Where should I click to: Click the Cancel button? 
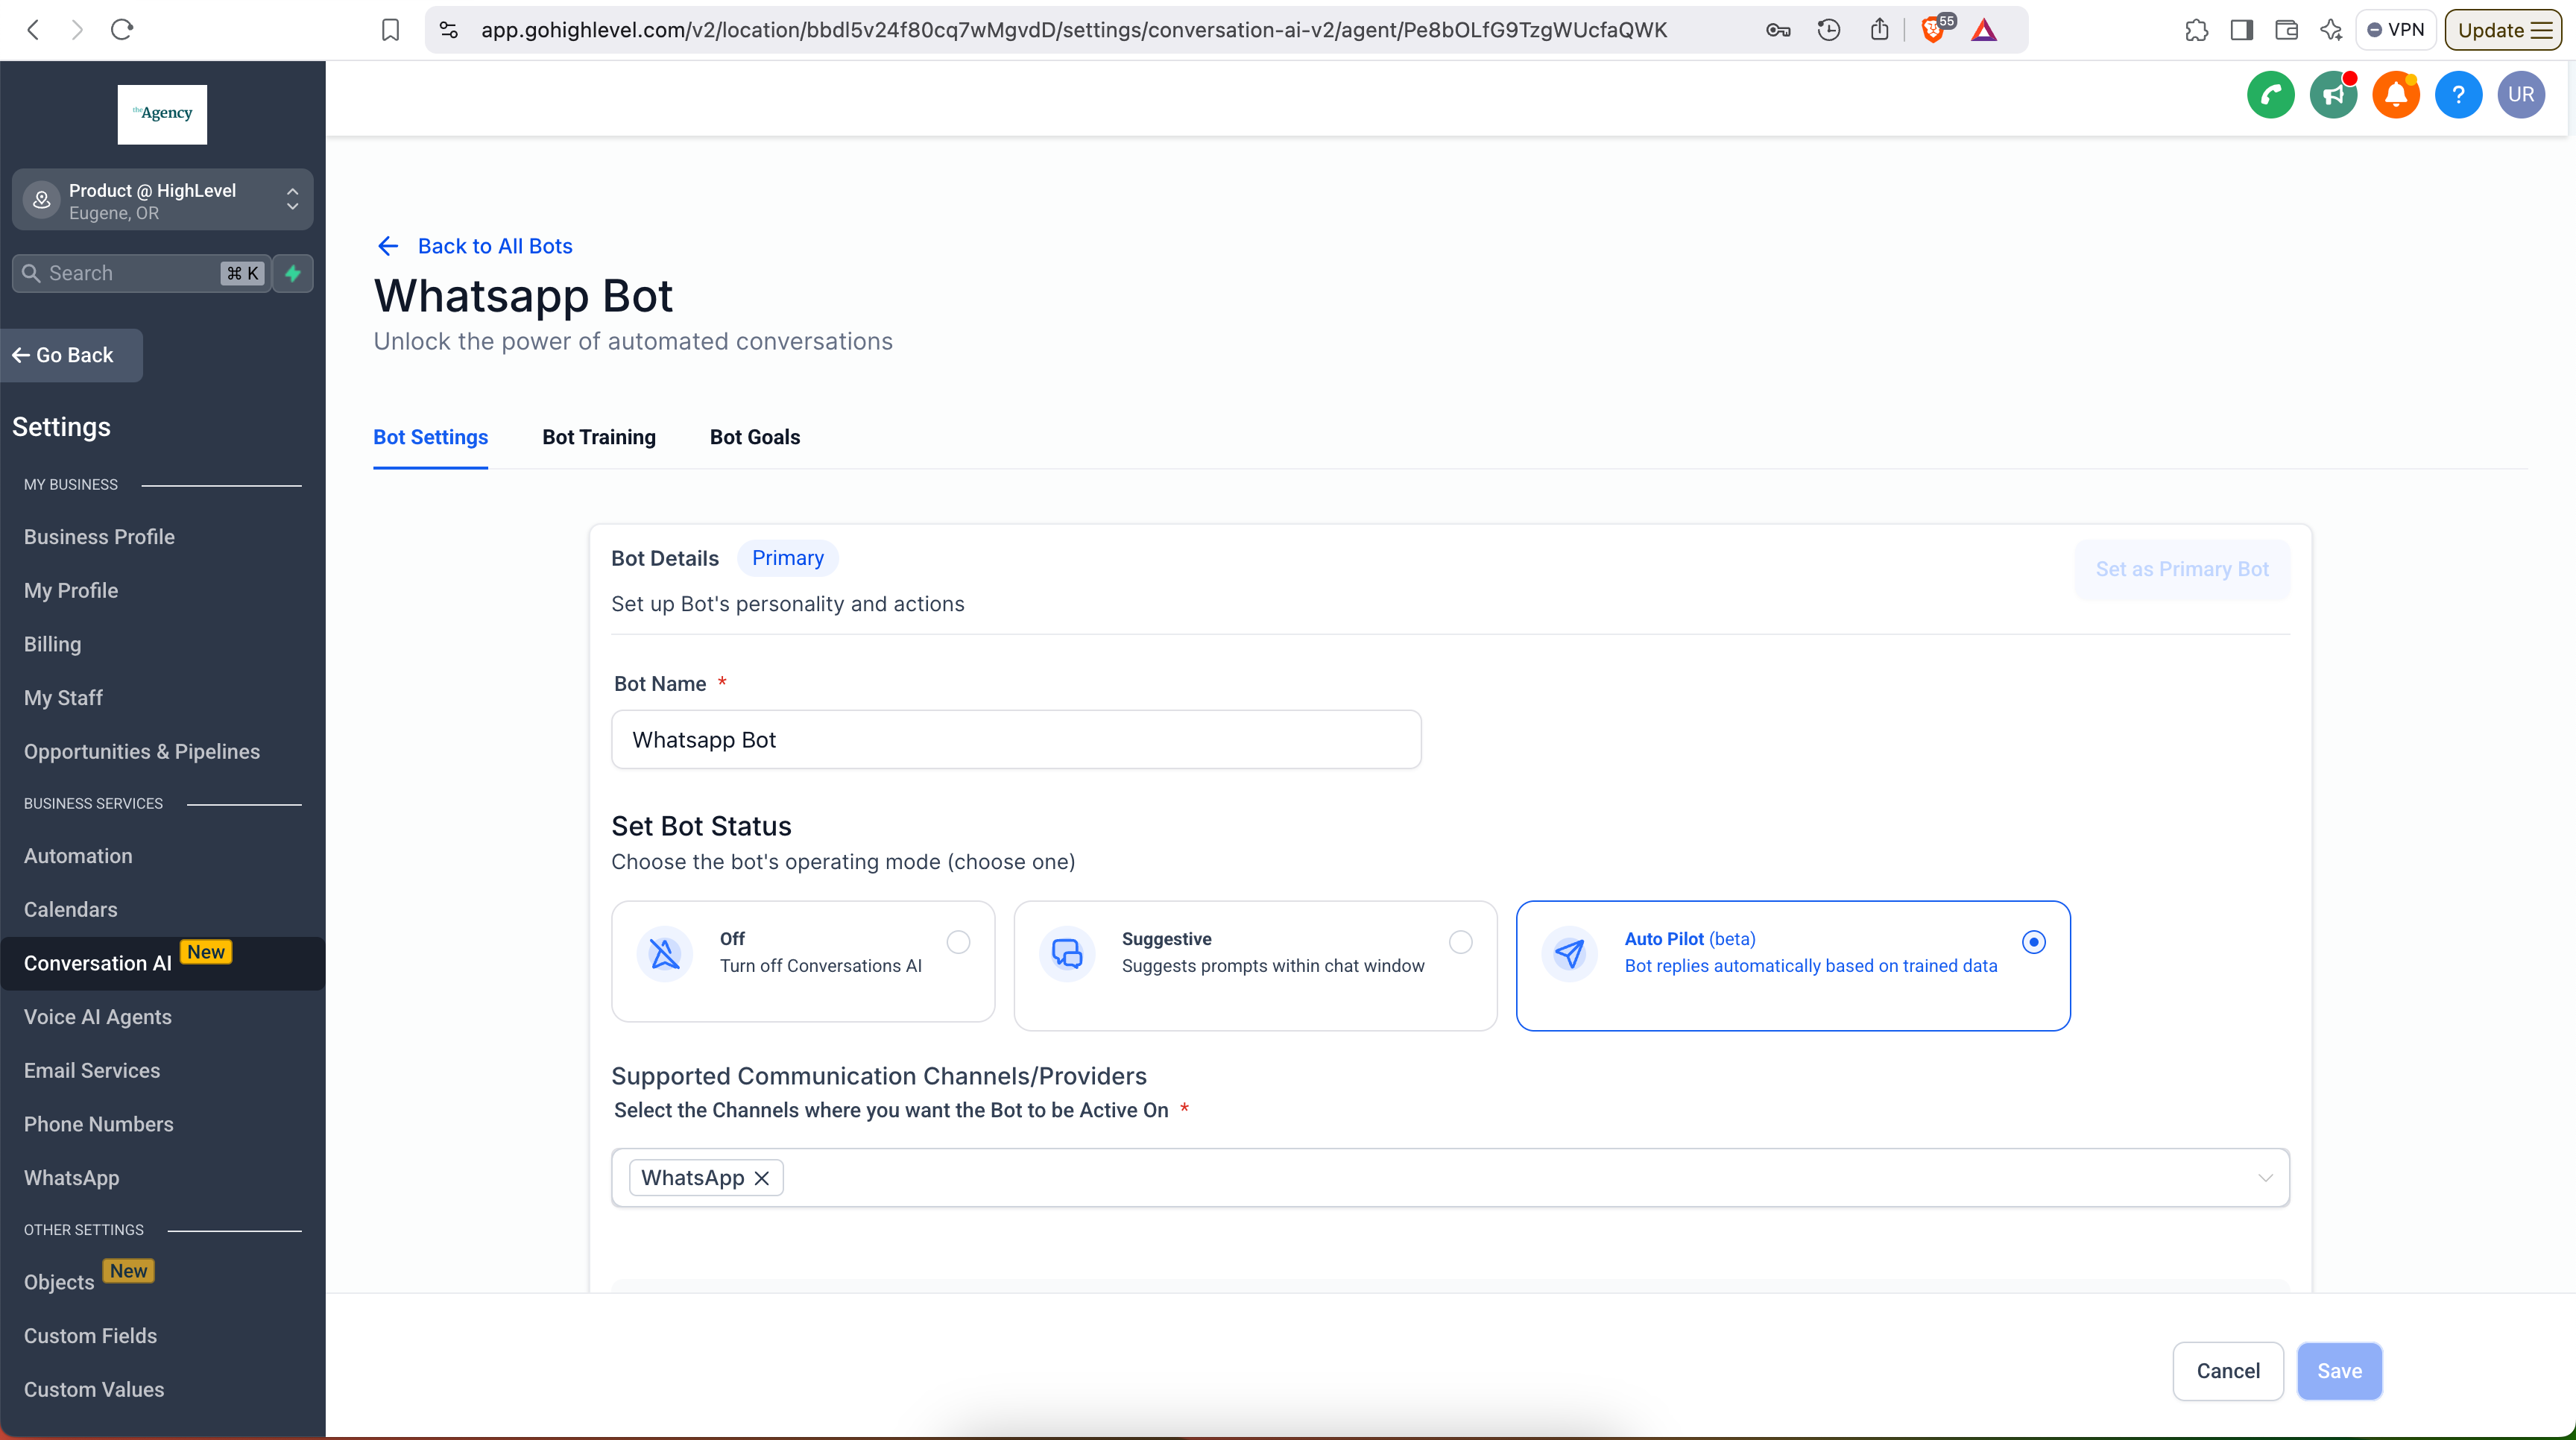[2228, 1371]
